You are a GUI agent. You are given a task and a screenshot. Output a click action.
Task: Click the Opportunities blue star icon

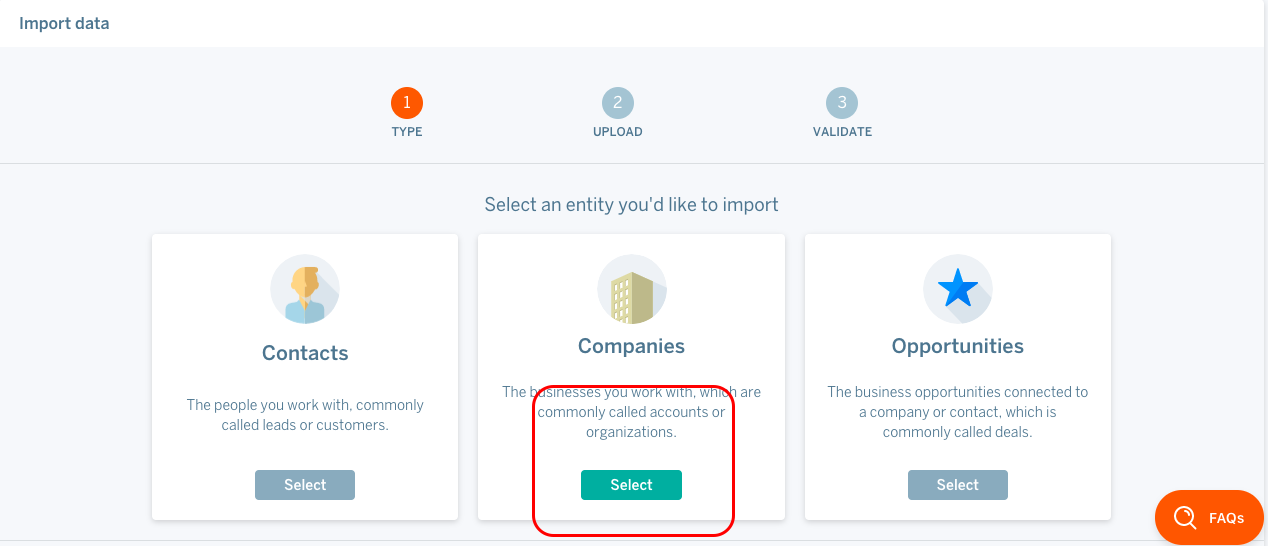coord(958,289)
